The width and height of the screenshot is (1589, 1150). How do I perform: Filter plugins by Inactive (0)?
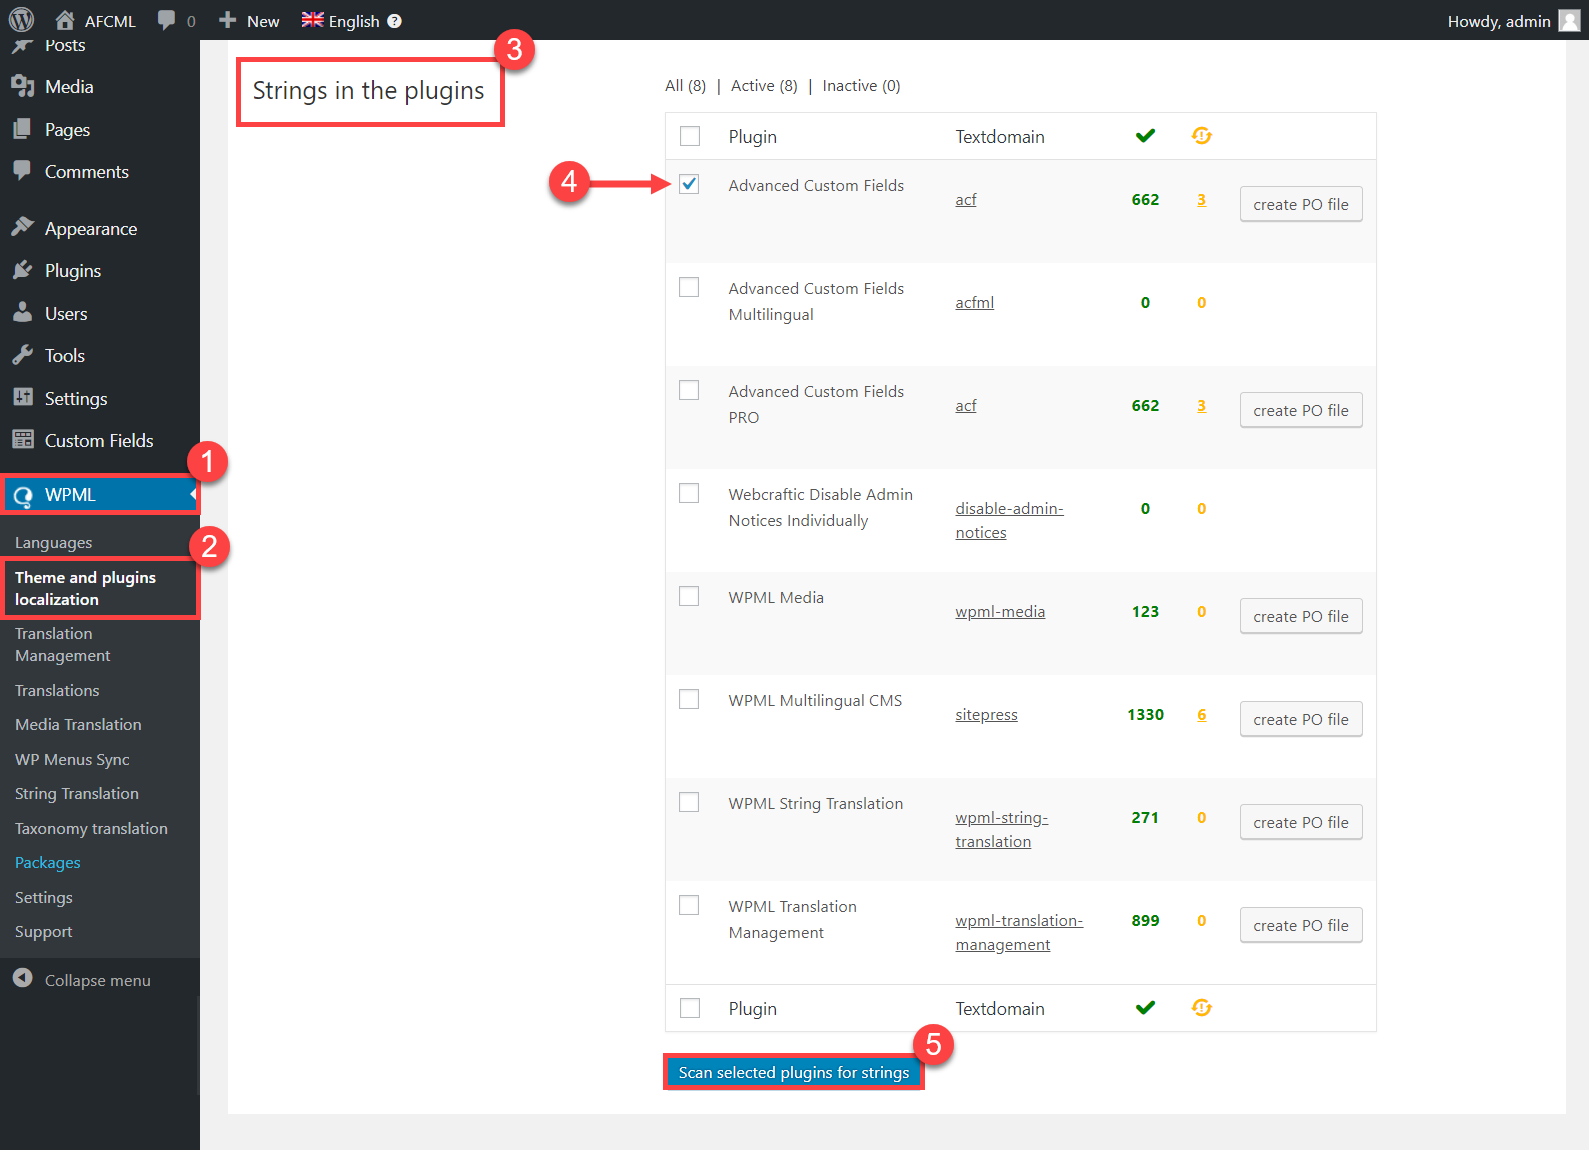[x=861, y=86]
